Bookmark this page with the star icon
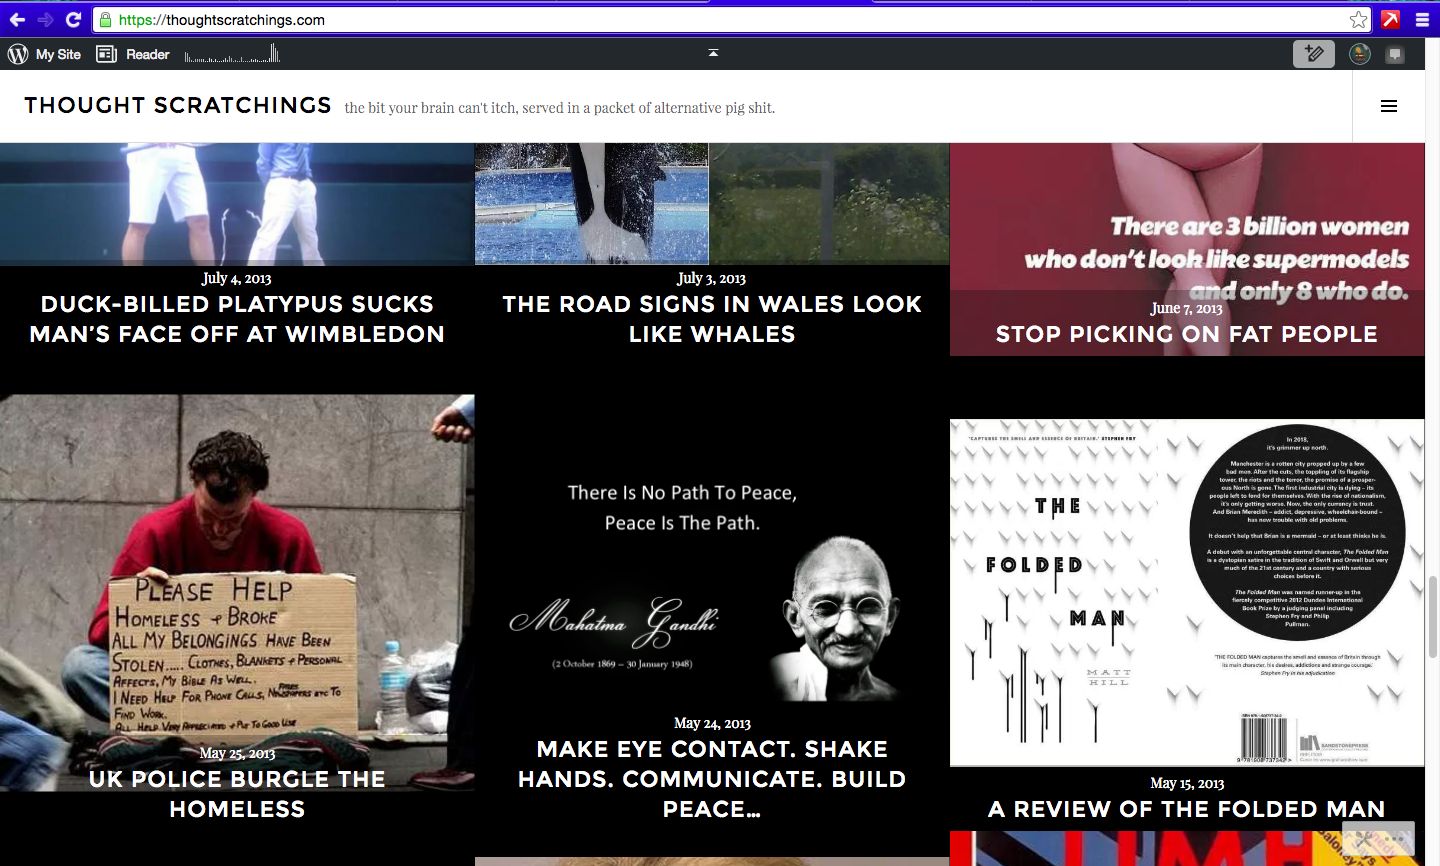Screen dimensions: 1440x866 tap(1358, 19)
